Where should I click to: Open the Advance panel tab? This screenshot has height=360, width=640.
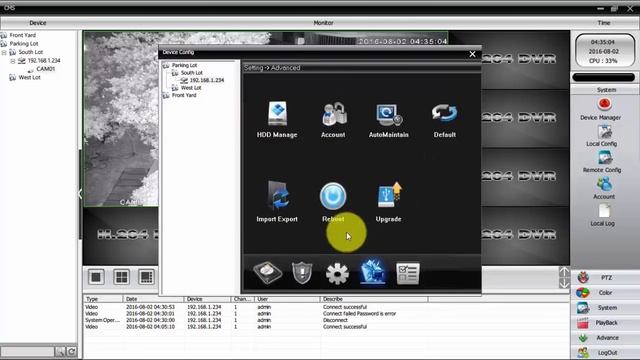[605, 338]
